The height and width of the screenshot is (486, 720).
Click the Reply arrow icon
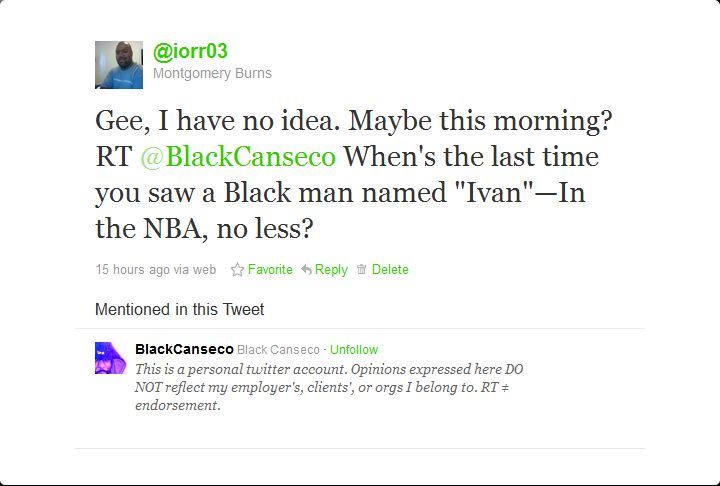[x=306, y=270]
